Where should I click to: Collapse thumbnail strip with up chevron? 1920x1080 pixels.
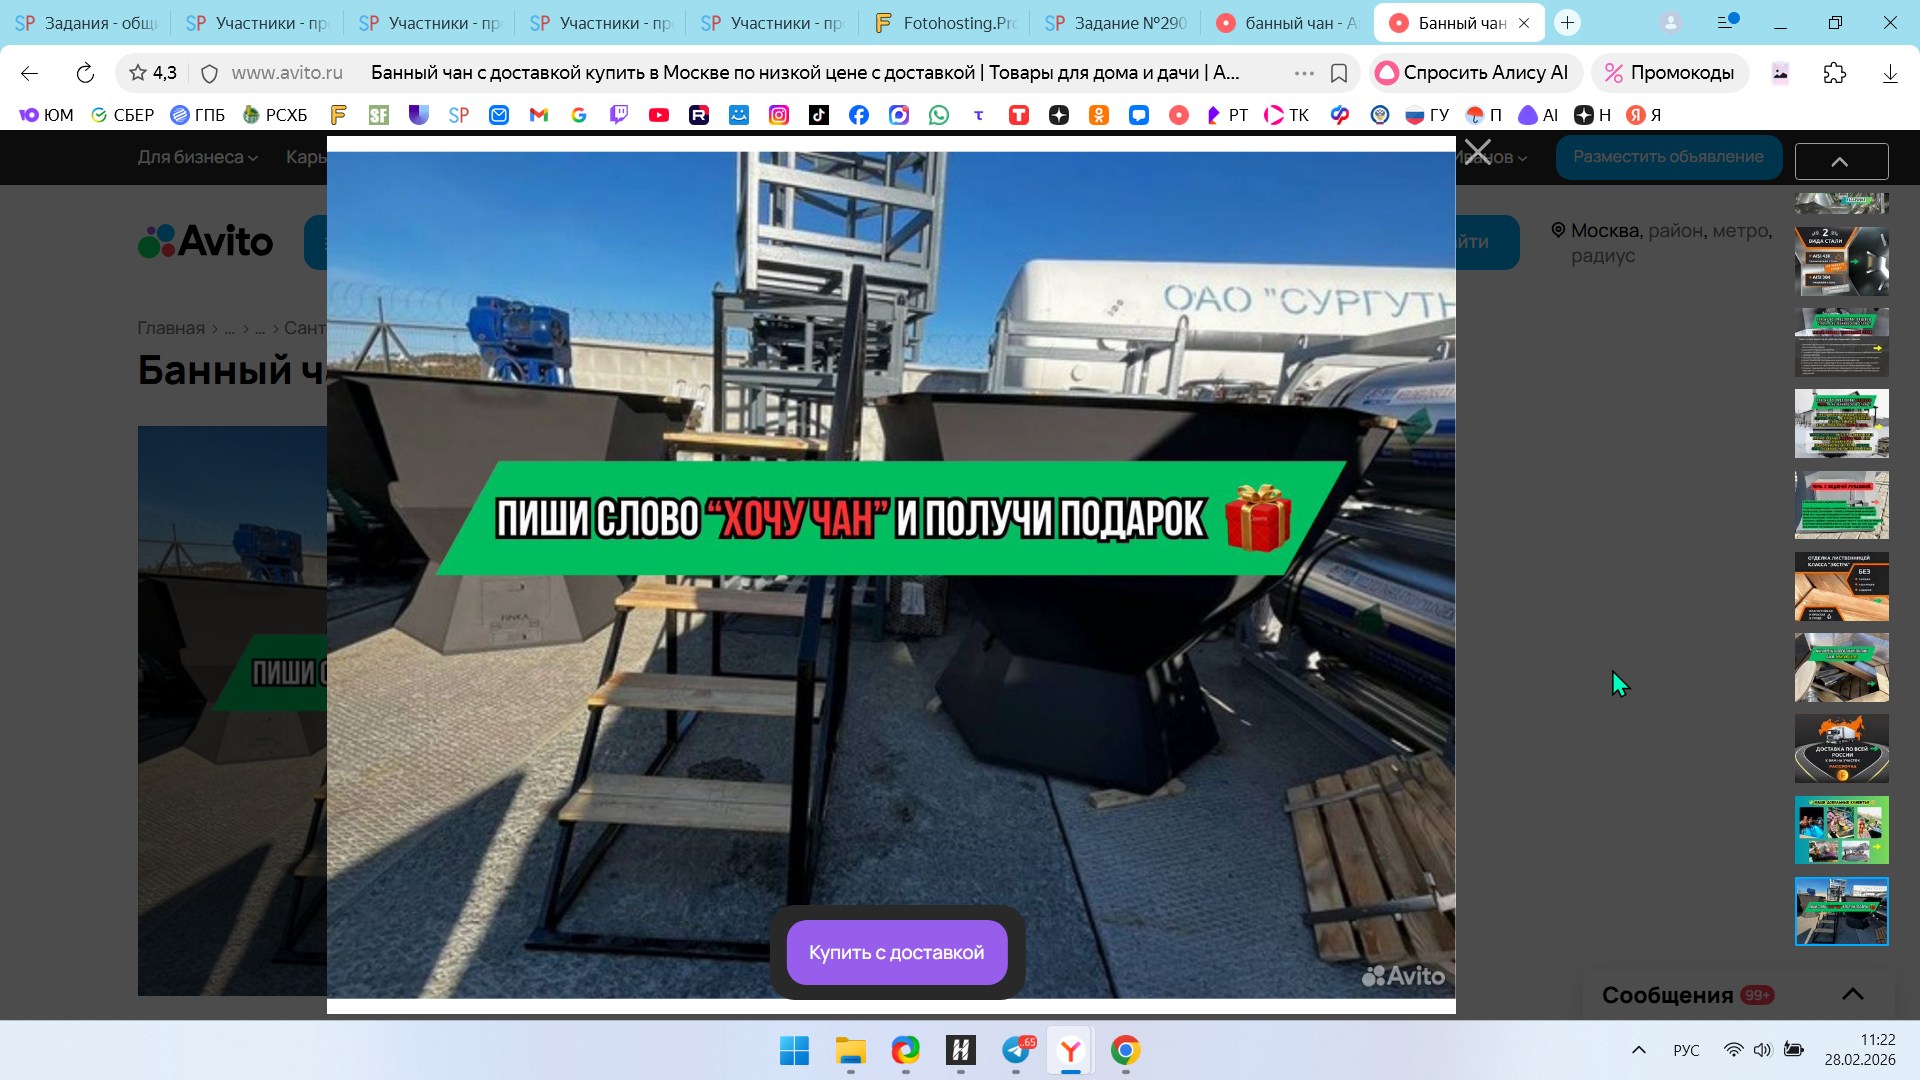1840,161
